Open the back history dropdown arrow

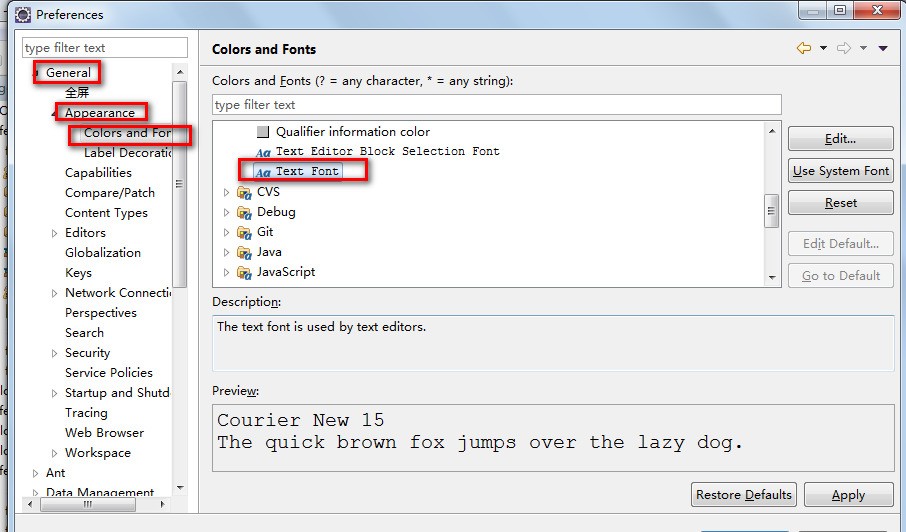[x=823, y=48]
